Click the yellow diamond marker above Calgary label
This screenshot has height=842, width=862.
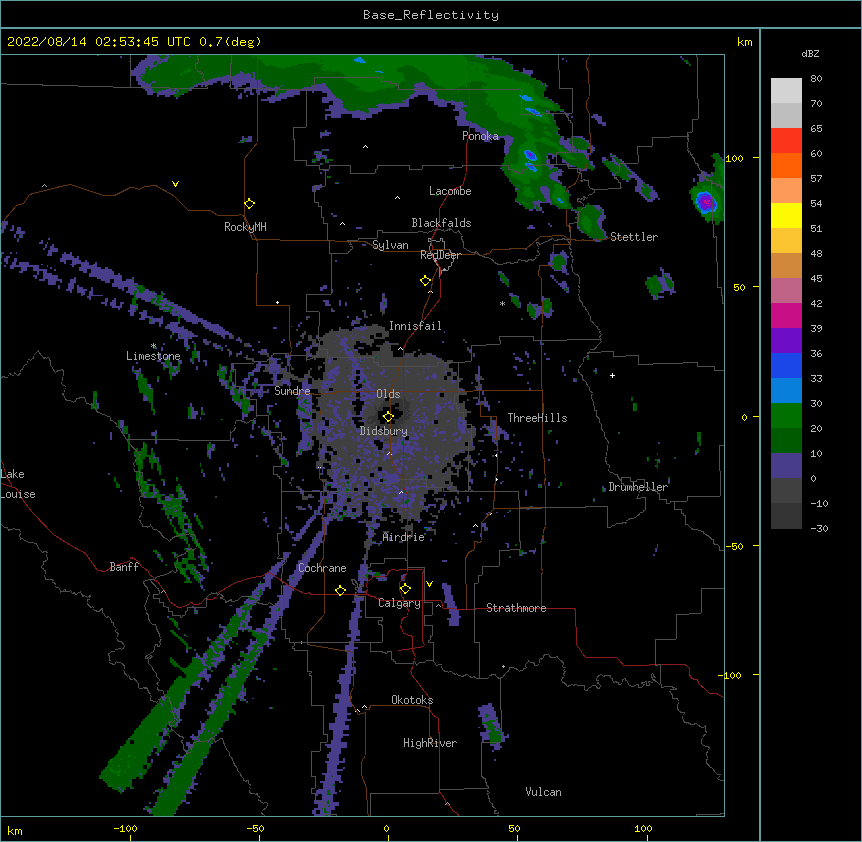[406, 589]
